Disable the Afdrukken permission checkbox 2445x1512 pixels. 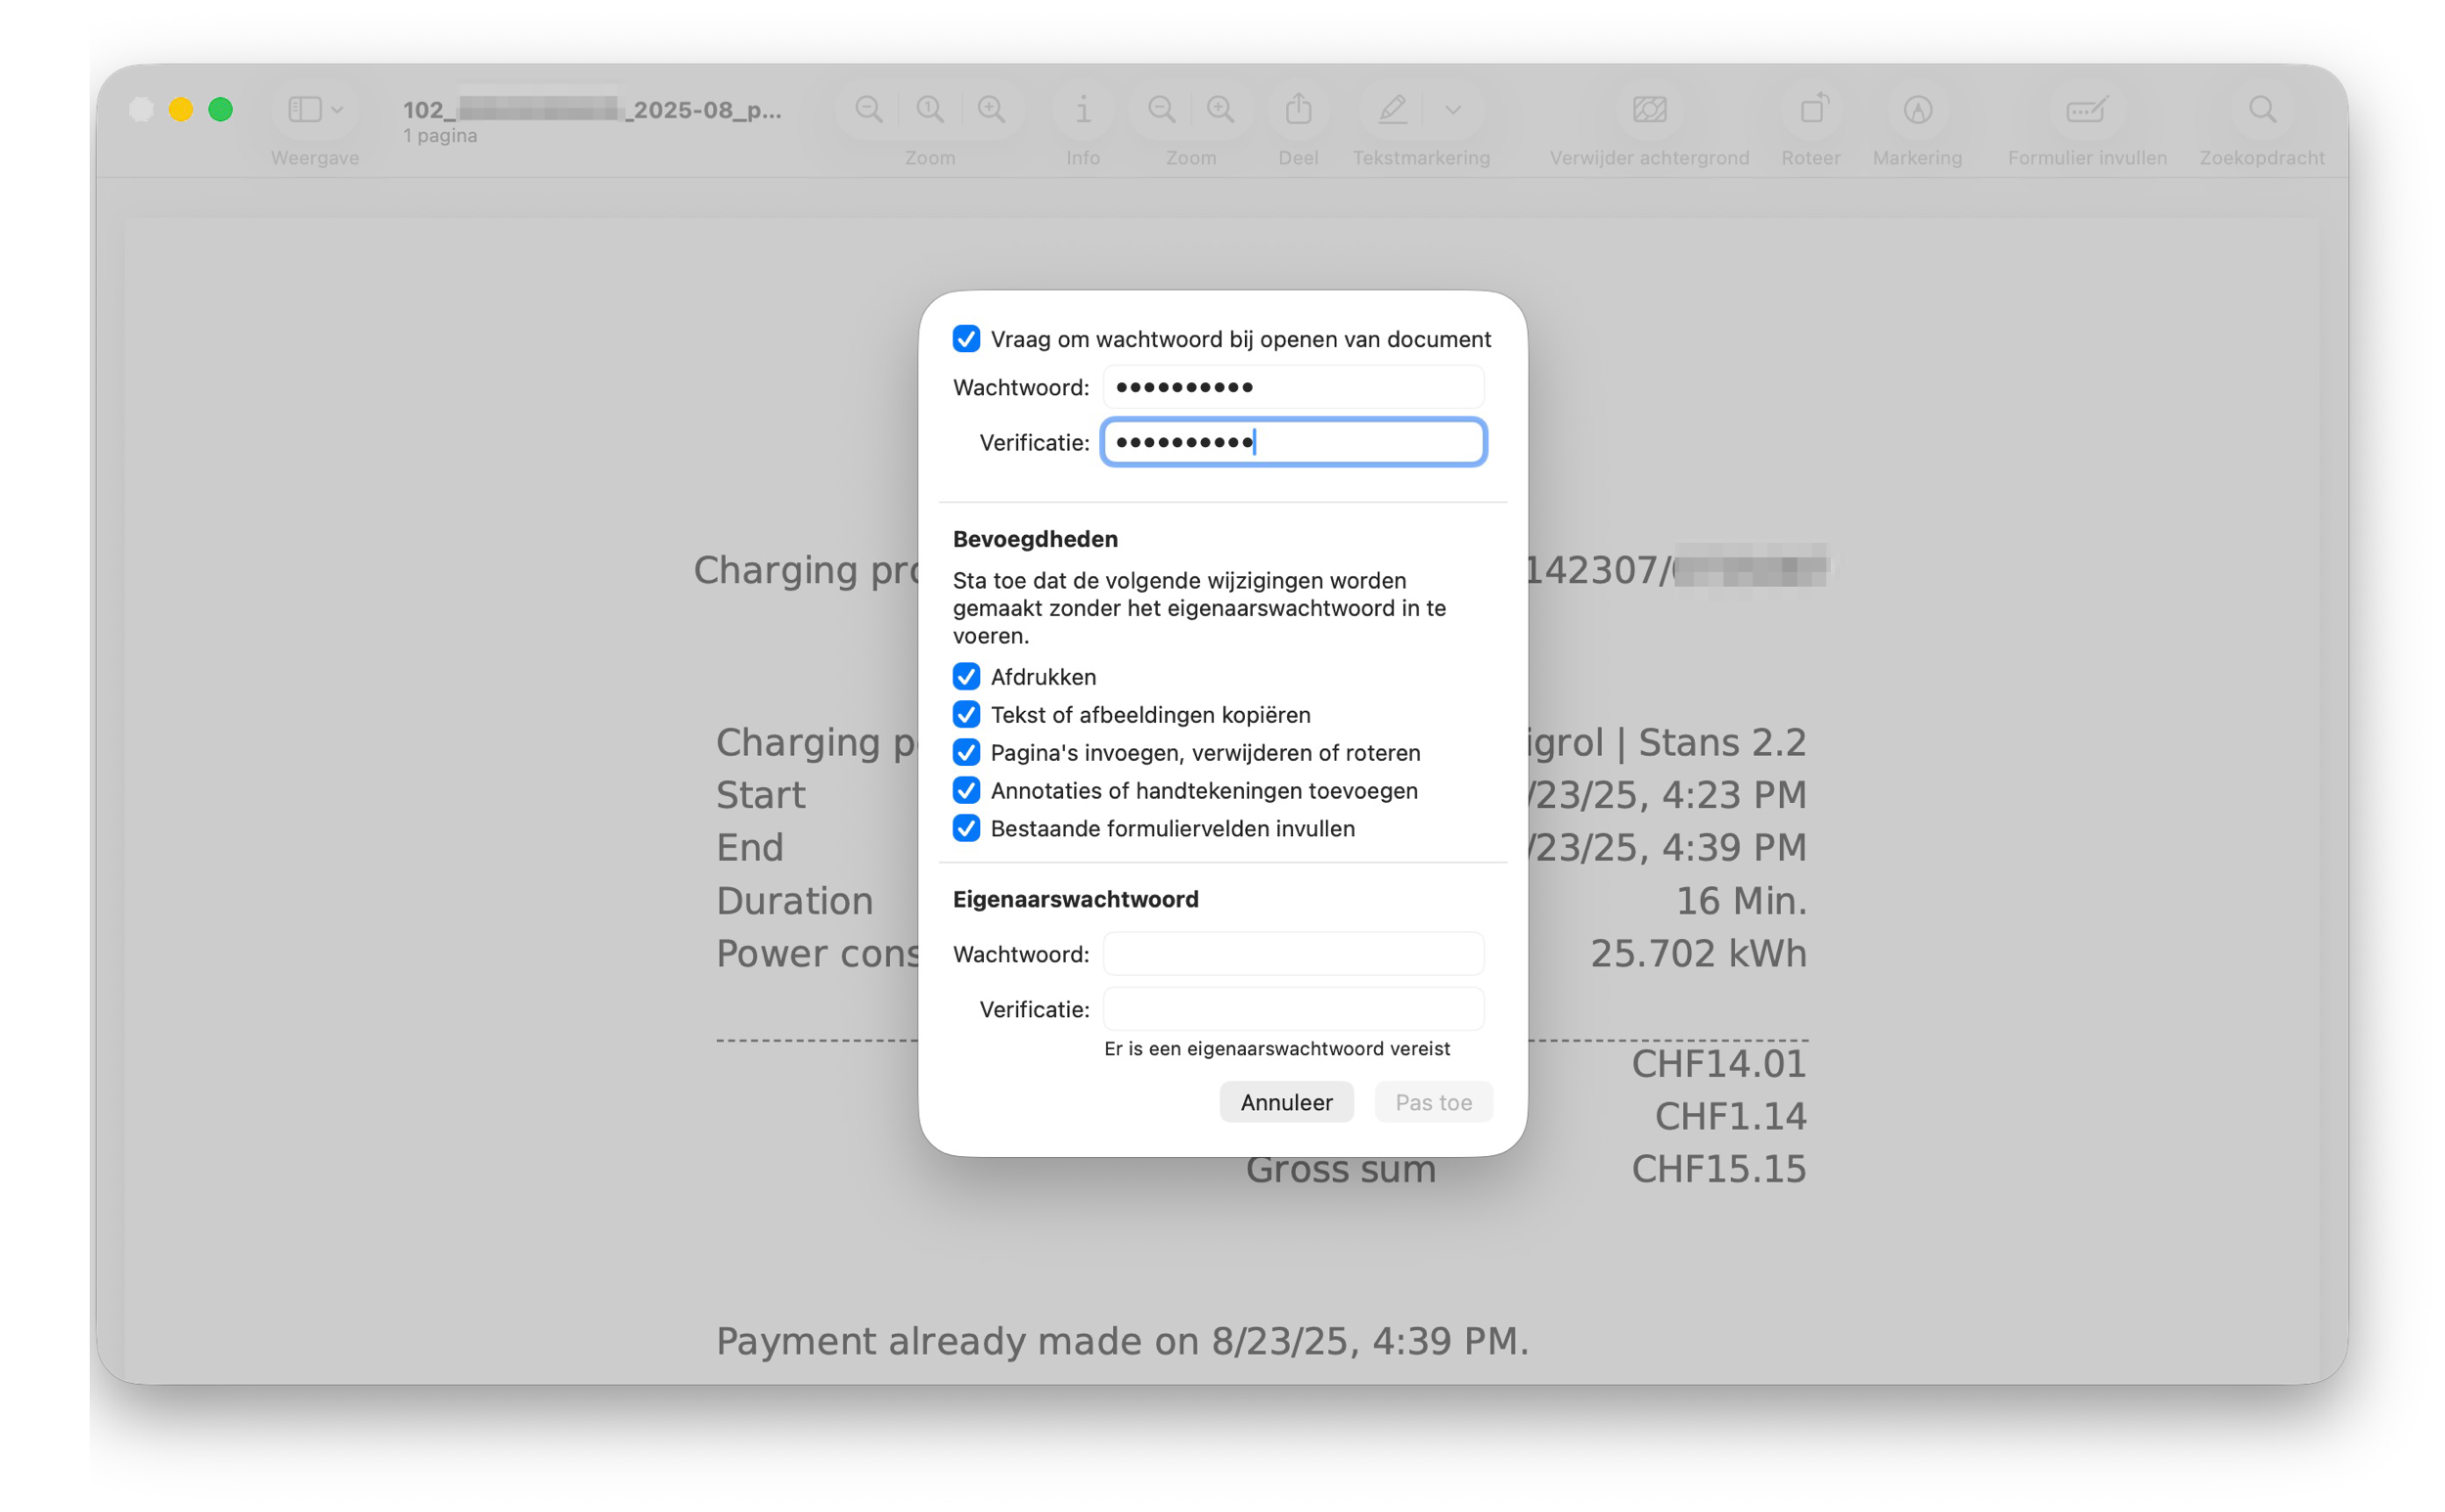[x=966, y=677]
